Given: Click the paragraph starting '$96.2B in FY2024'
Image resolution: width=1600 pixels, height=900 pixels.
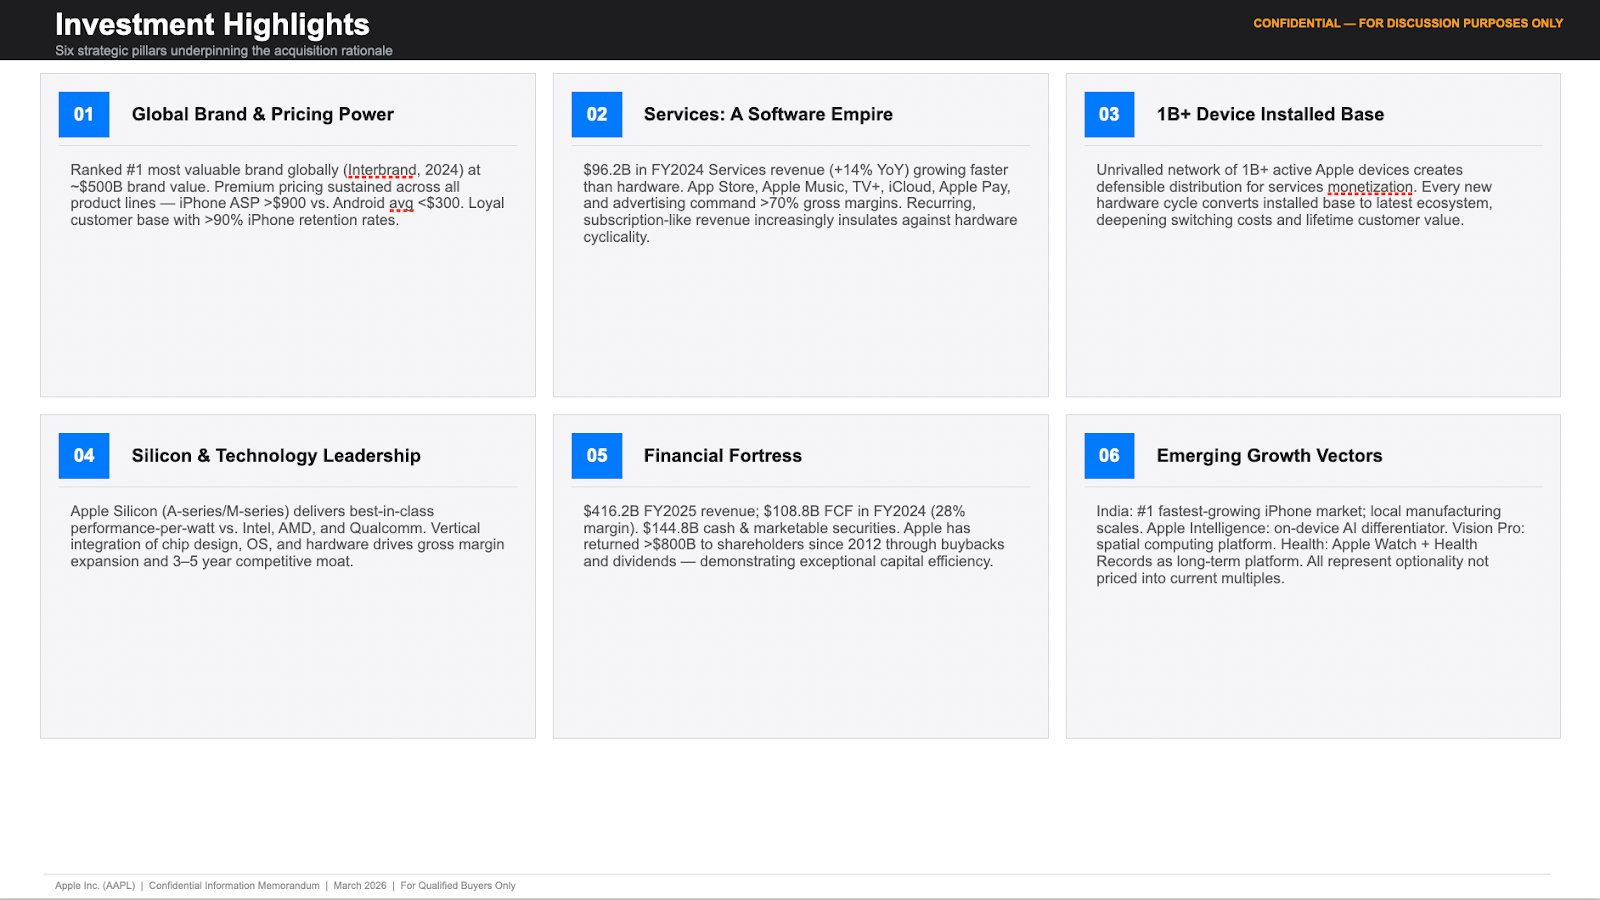Looking at the screenshot, I should (800, 204).
